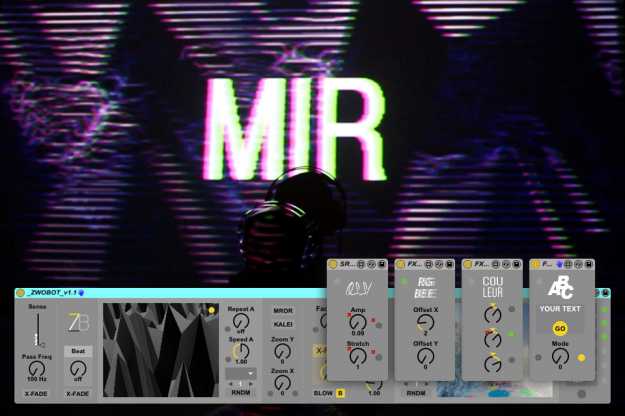Toggle green LED beside middle COULEUR knob
This screenshot has height=416, width=625.
click(511, 334)
